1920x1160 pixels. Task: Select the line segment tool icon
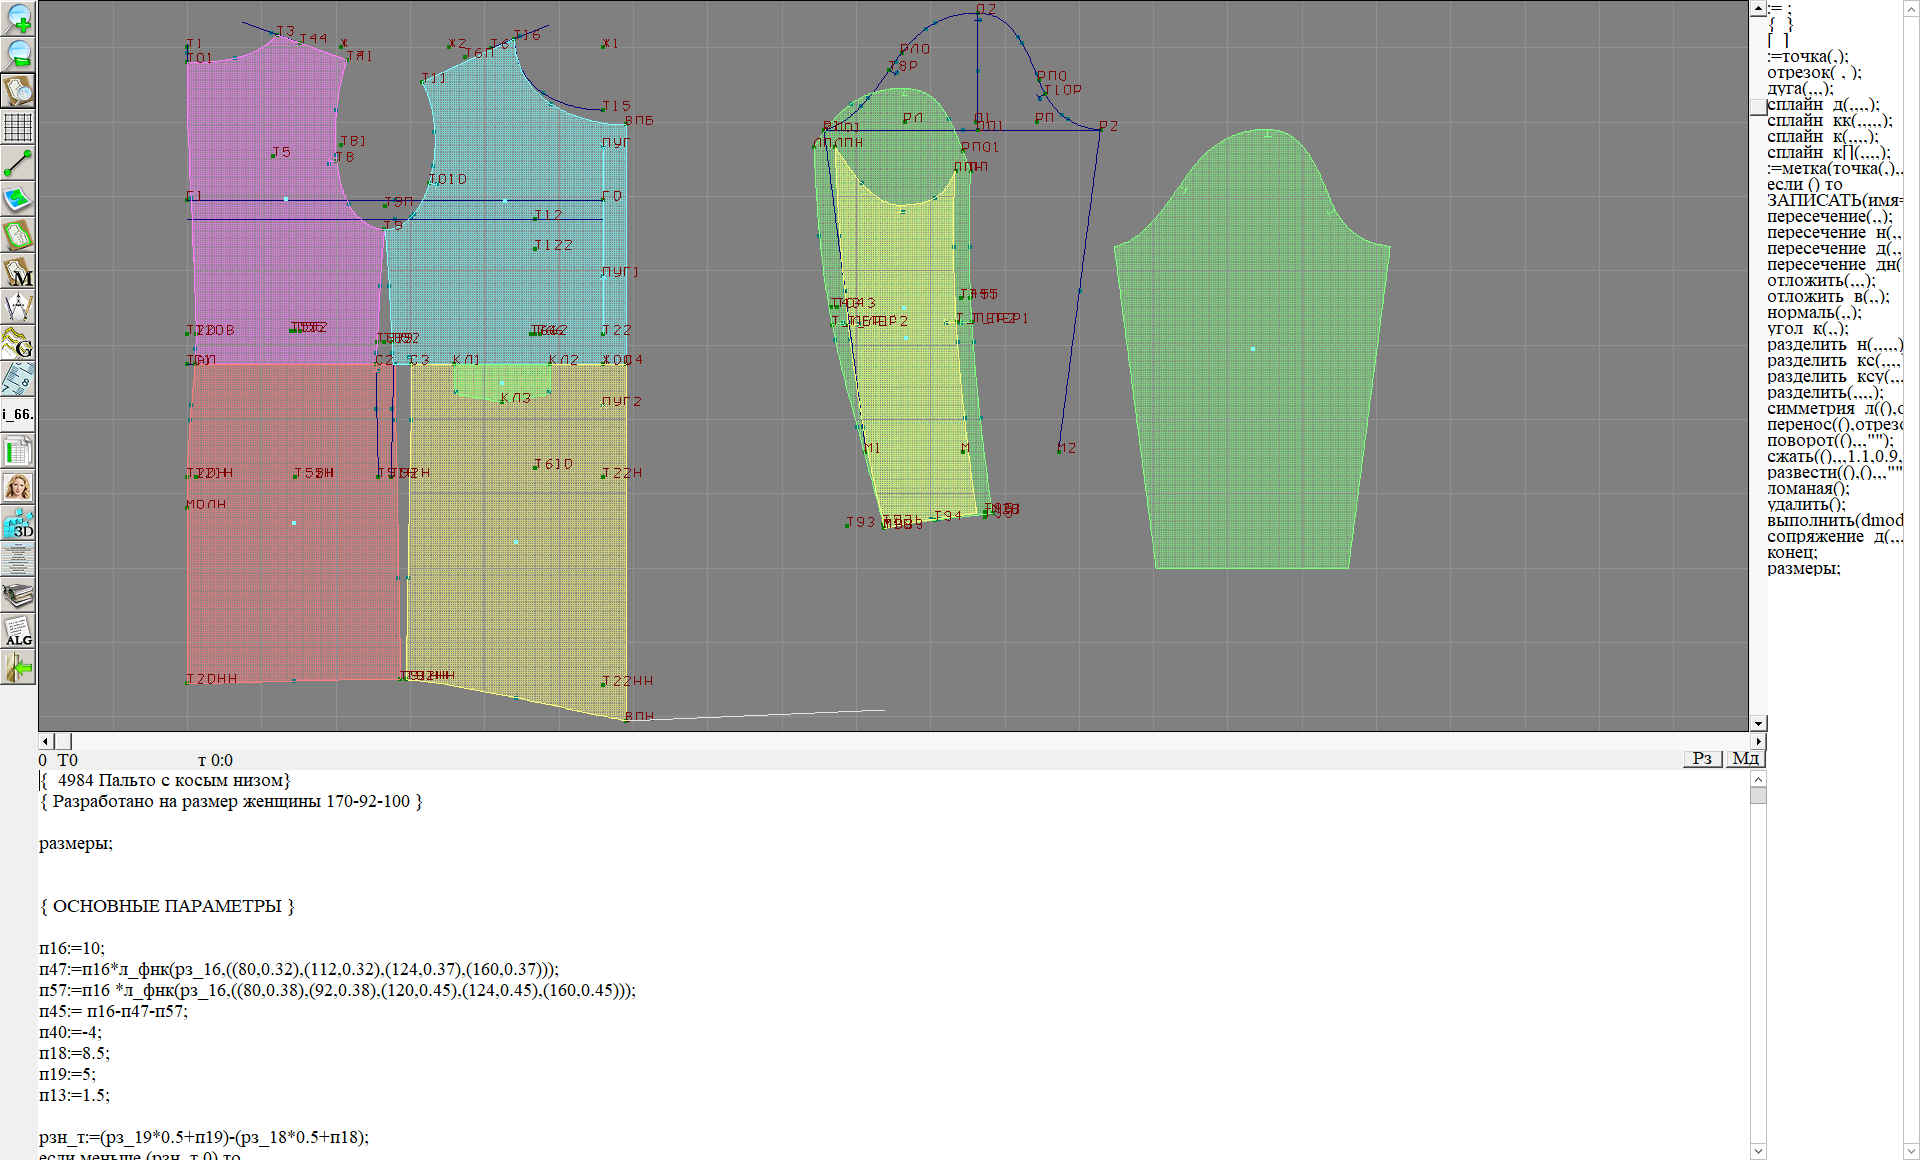coord(18,162)
